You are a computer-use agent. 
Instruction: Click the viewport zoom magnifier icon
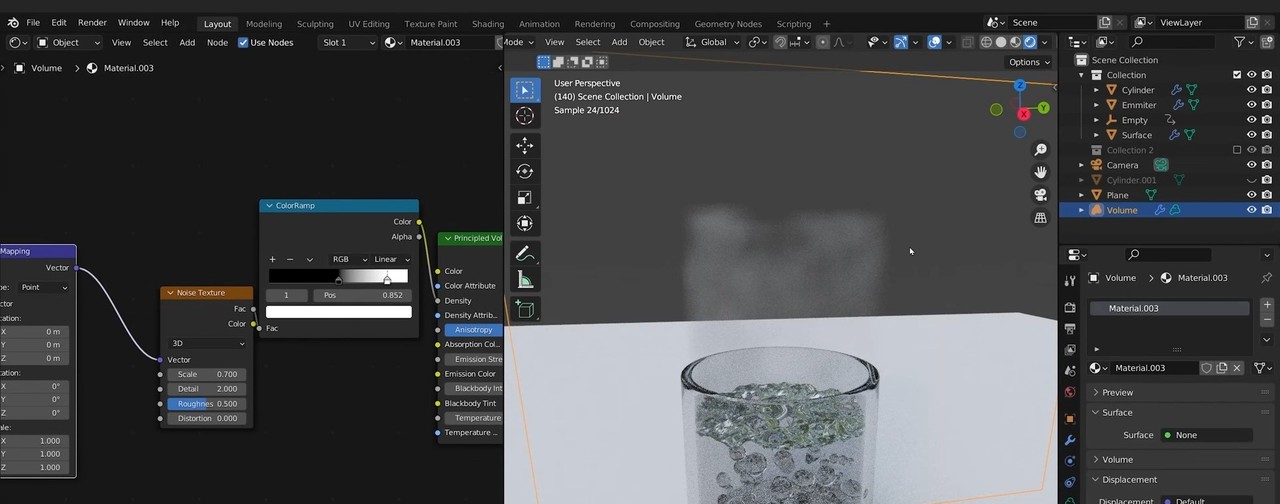(x=1040, y=149)
